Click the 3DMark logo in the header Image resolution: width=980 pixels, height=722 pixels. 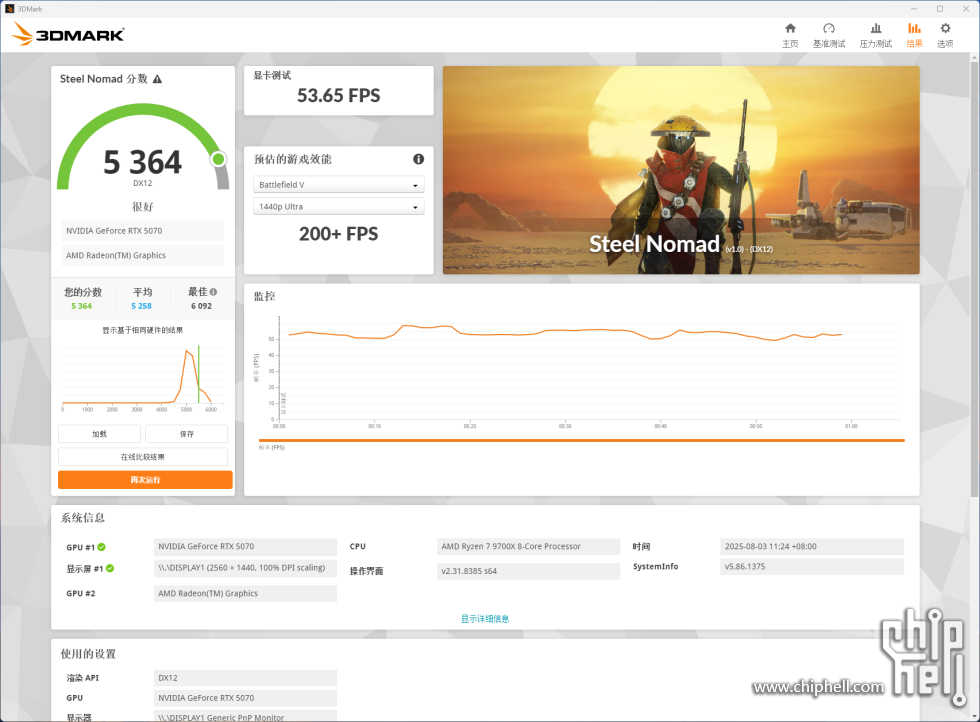click(x=68, y=34)
